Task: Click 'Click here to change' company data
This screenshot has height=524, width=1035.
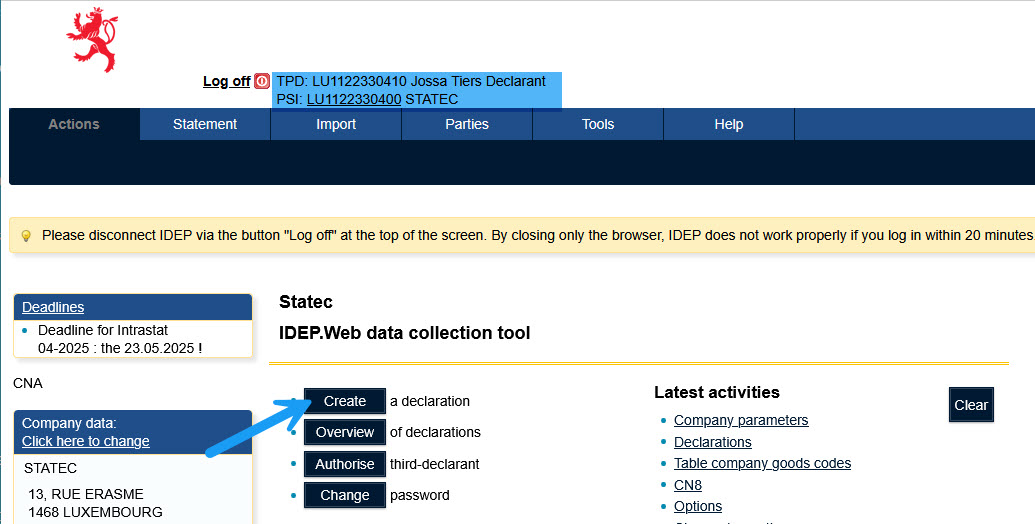Action: (86, 441)
